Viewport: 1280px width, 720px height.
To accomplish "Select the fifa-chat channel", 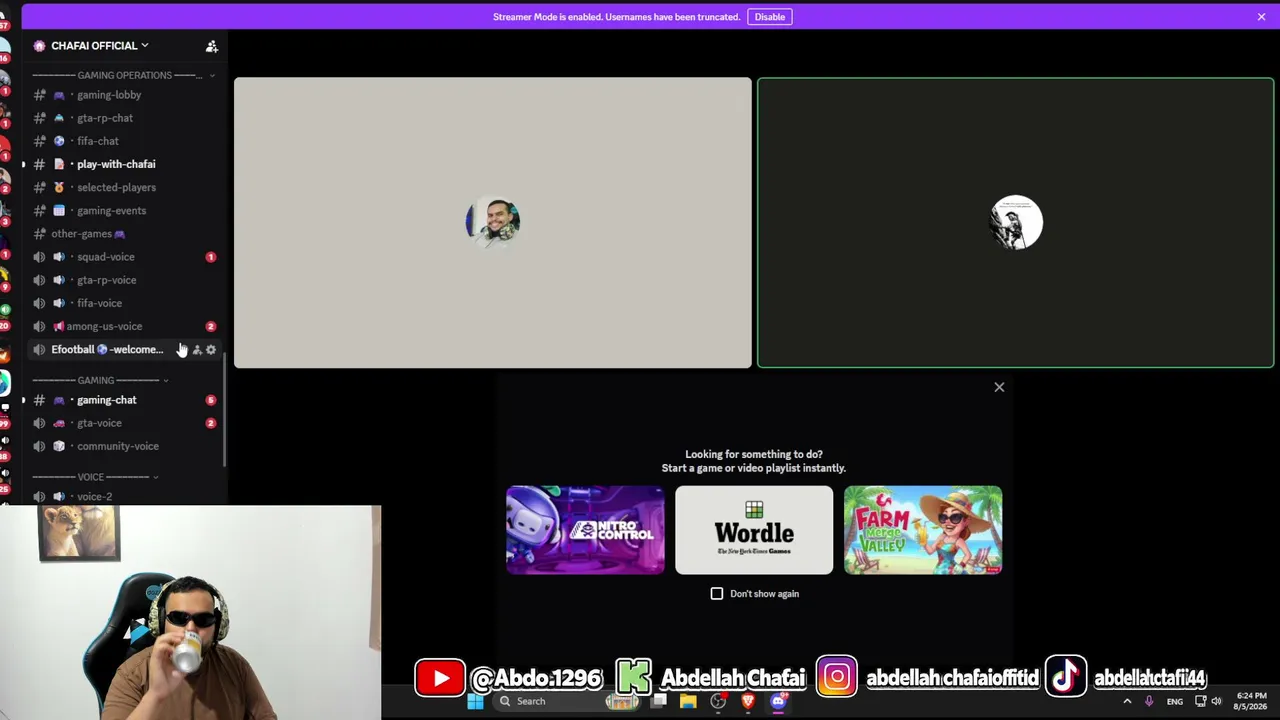I will click(x=125, y=141).
